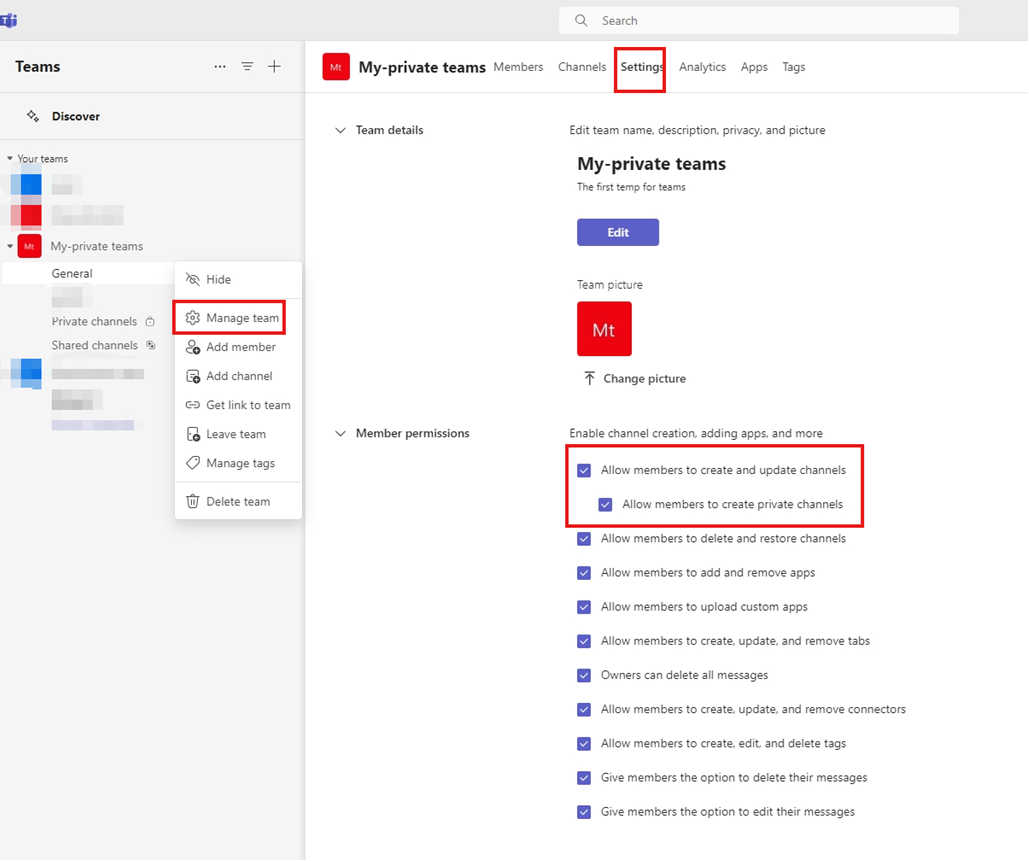Click the search magnifier icon
1029x861 pixels.
(581, 20)
